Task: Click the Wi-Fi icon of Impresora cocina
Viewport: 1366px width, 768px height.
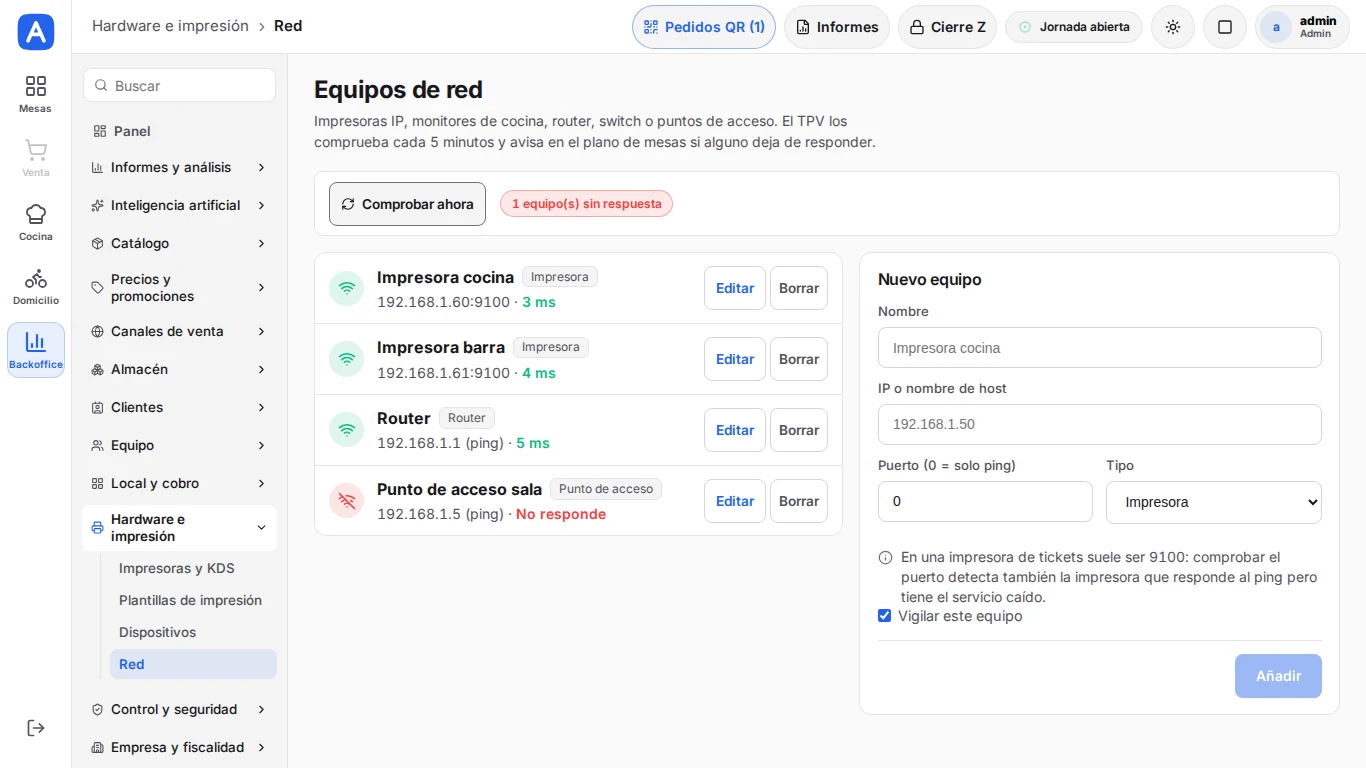Action: [x=347, y=288]
